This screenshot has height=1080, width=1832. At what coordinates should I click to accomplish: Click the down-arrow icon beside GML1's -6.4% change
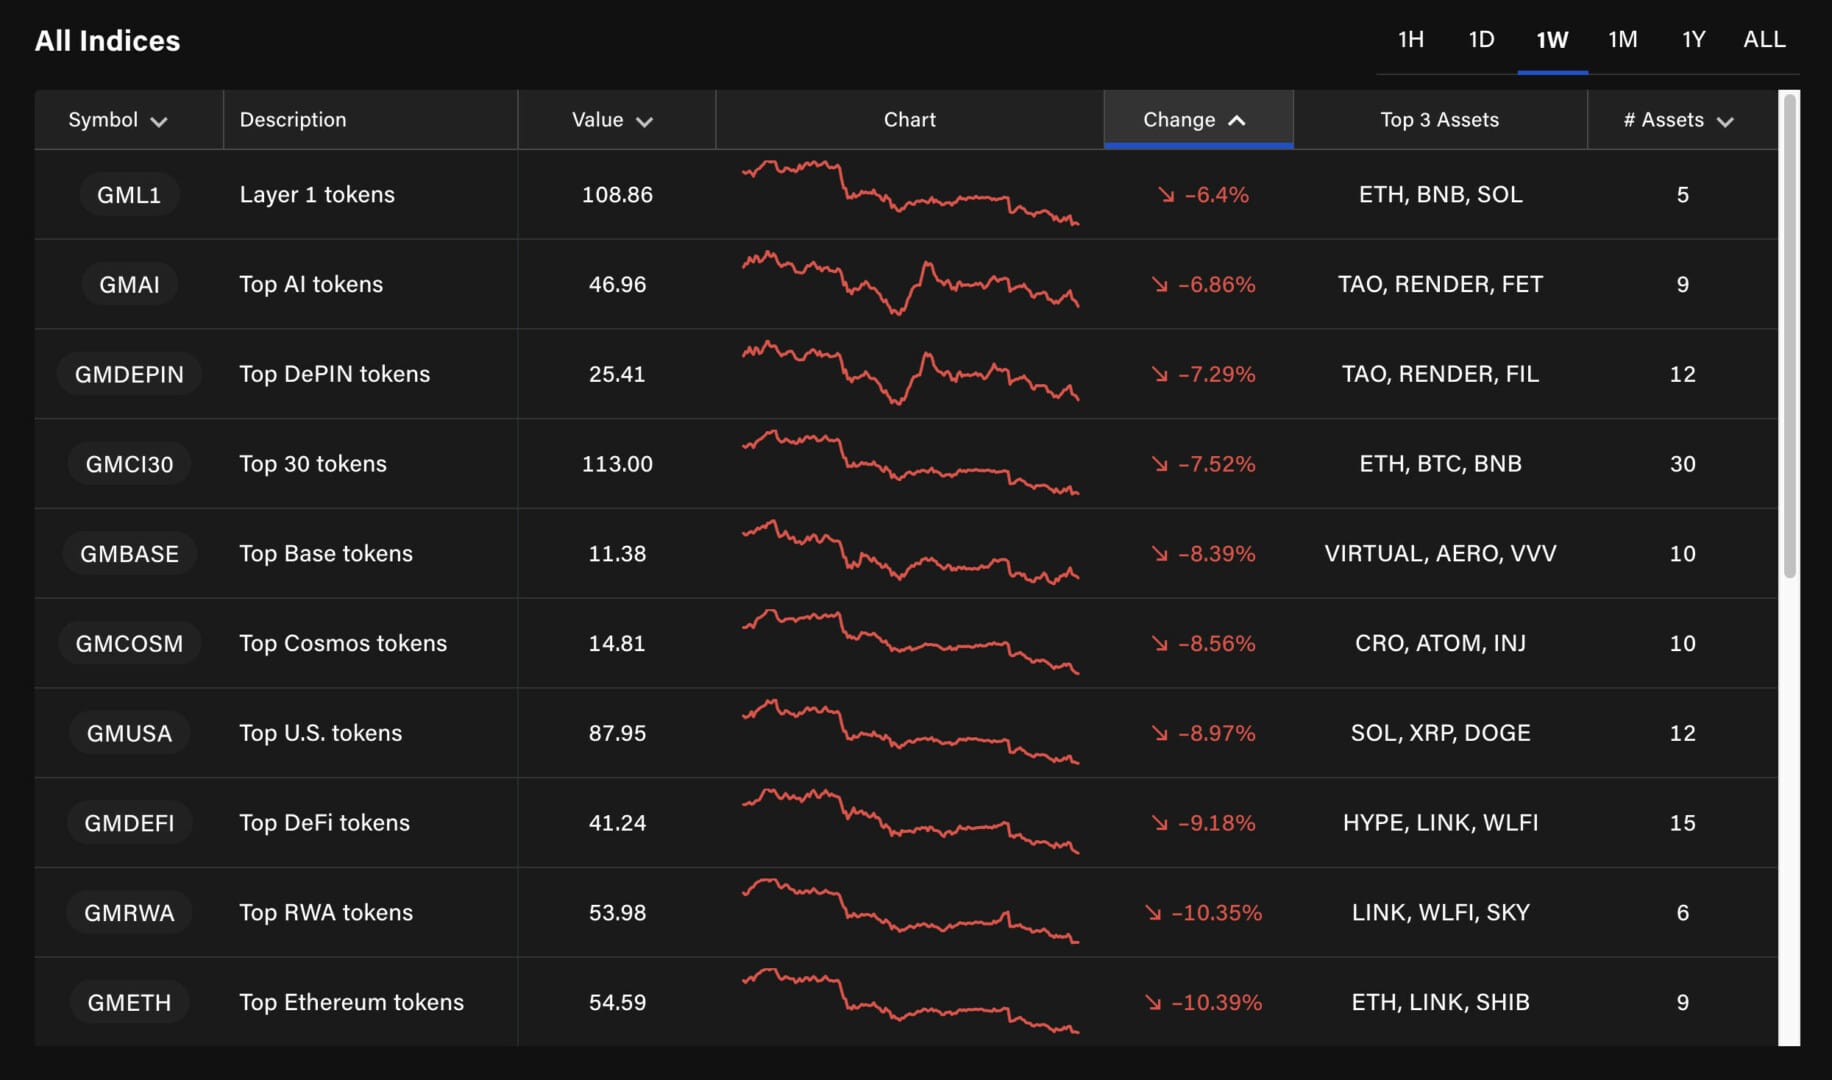pos(1166,195)
